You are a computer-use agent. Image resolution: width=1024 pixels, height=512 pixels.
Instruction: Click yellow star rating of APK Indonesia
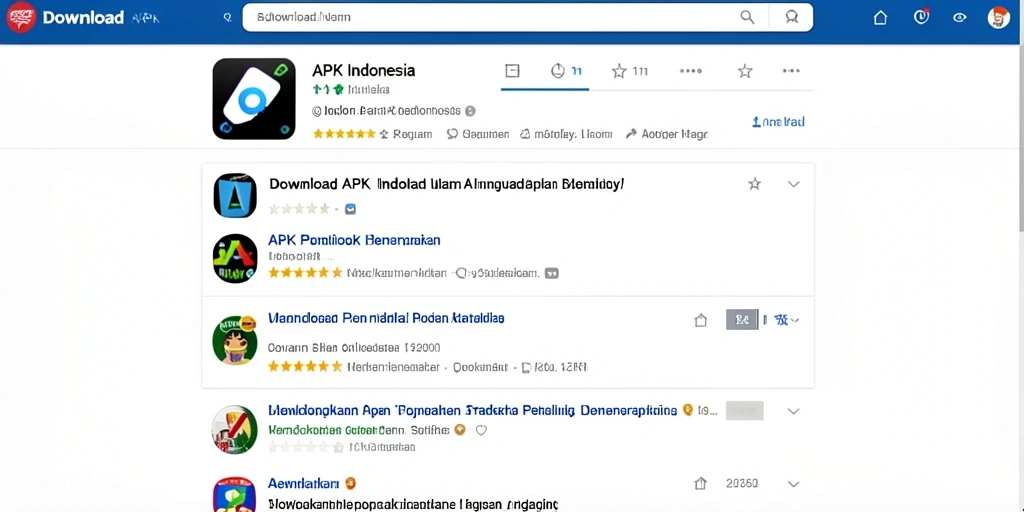coord(344,134)
